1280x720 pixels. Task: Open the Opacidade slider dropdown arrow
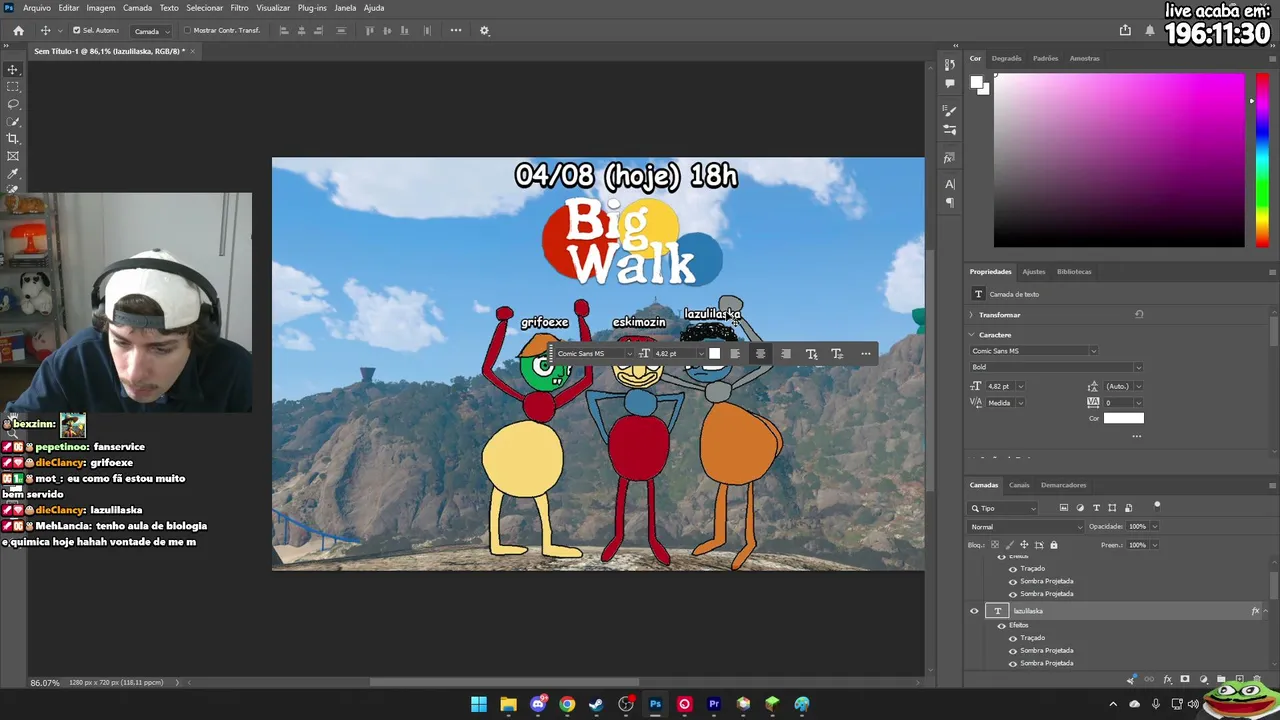click(1154, 527)
